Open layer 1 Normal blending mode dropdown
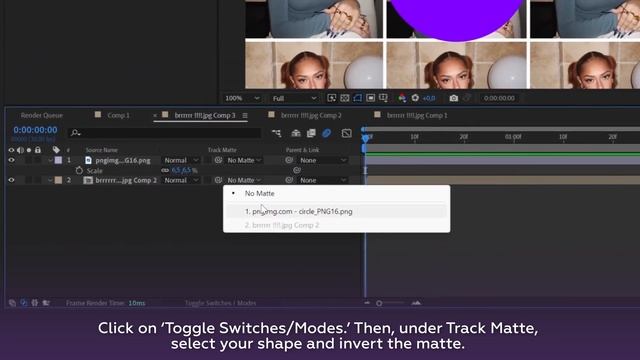Screen dimensions: 640x360 tap(181, 160)
